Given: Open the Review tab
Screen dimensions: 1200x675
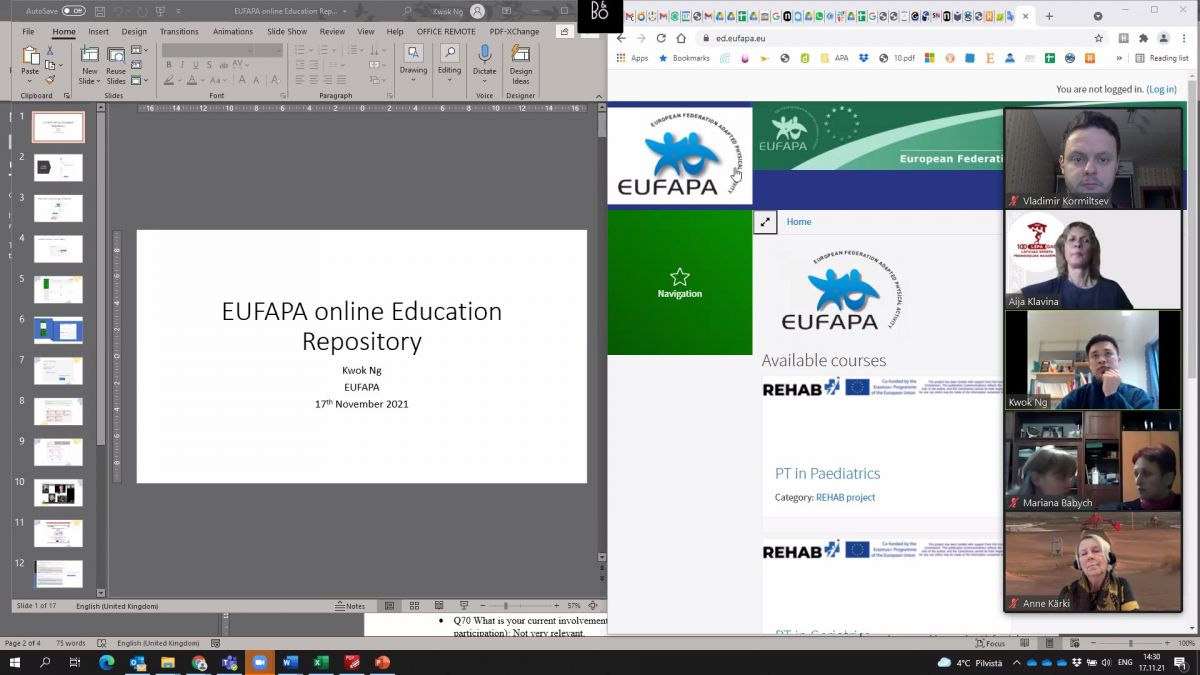Looking at the screenshot, I should click(332, 31).
